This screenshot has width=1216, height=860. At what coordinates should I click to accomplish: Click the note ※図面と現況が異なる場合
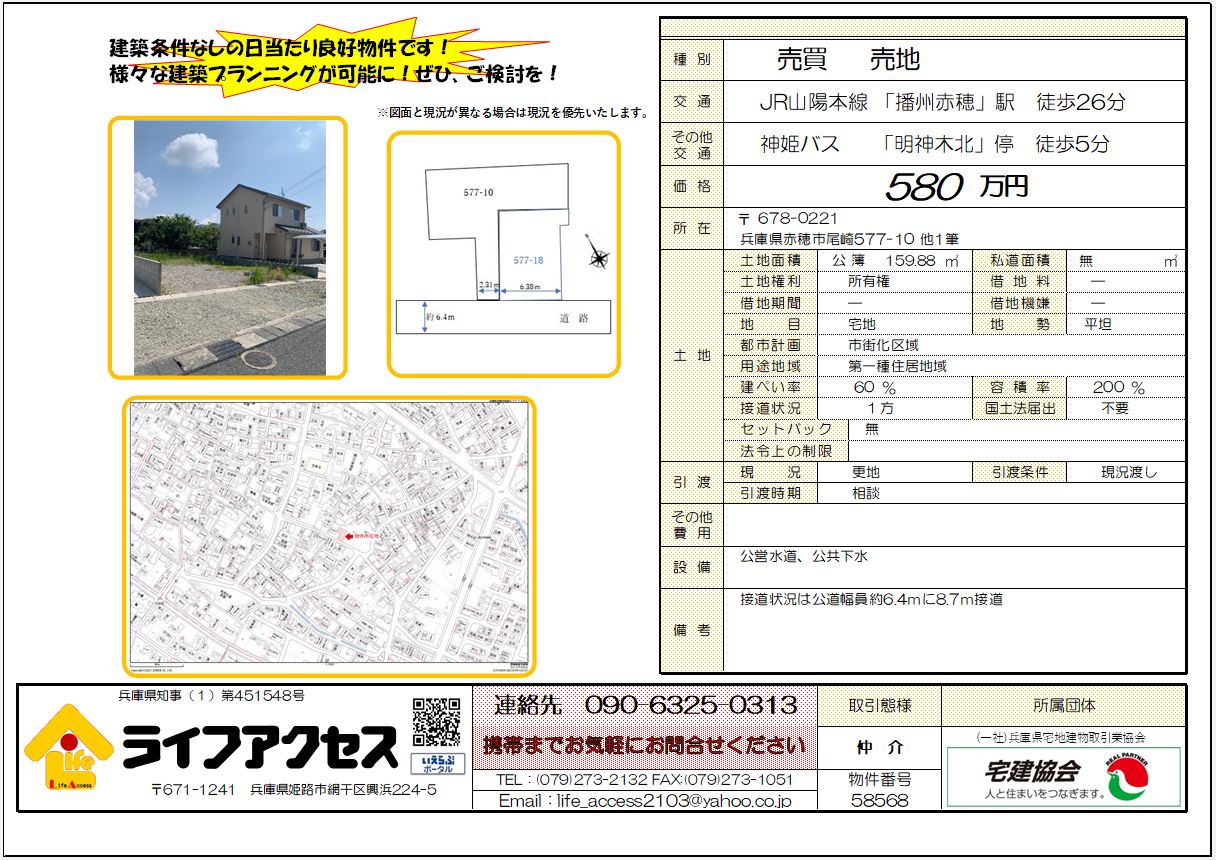pyautogui.click(x=513, y=112)
